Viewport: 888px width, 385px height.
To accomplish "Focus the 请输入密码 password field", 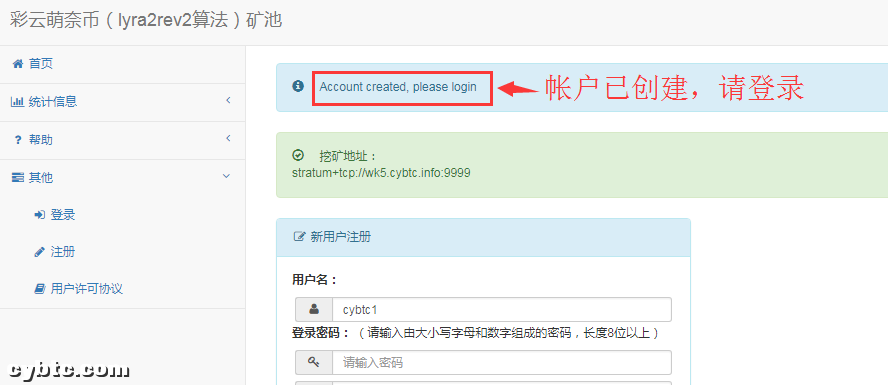I will click(502, 362).
